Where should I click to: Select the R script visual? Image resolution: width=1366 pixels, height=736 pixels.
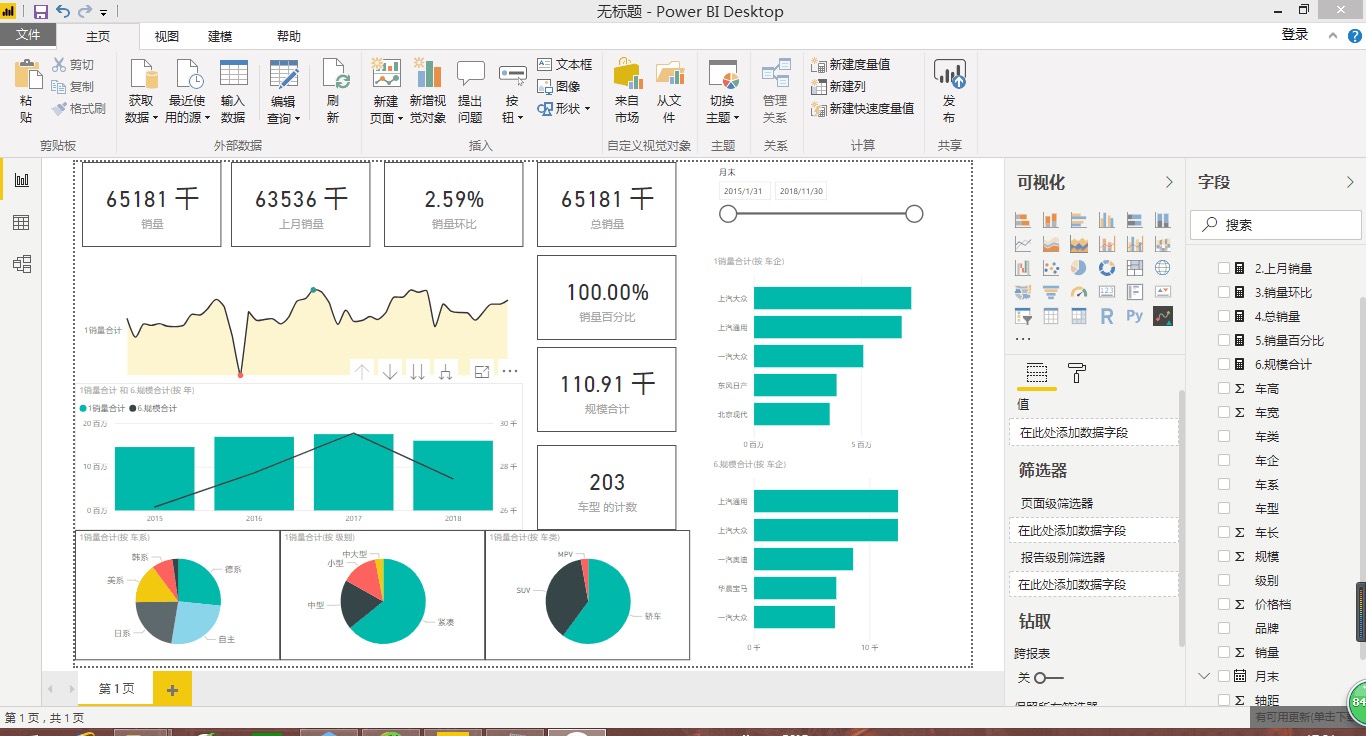coord(1107,317)
